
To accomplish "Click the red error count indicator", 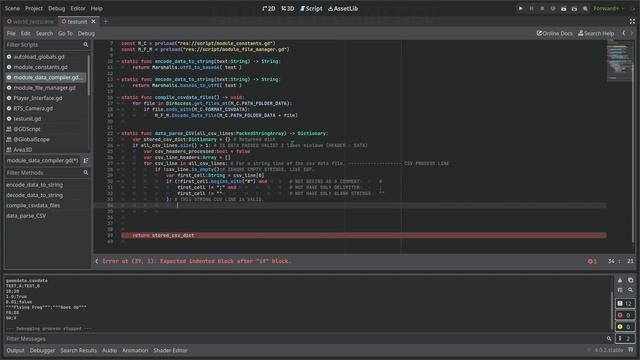I will (592, 261).
